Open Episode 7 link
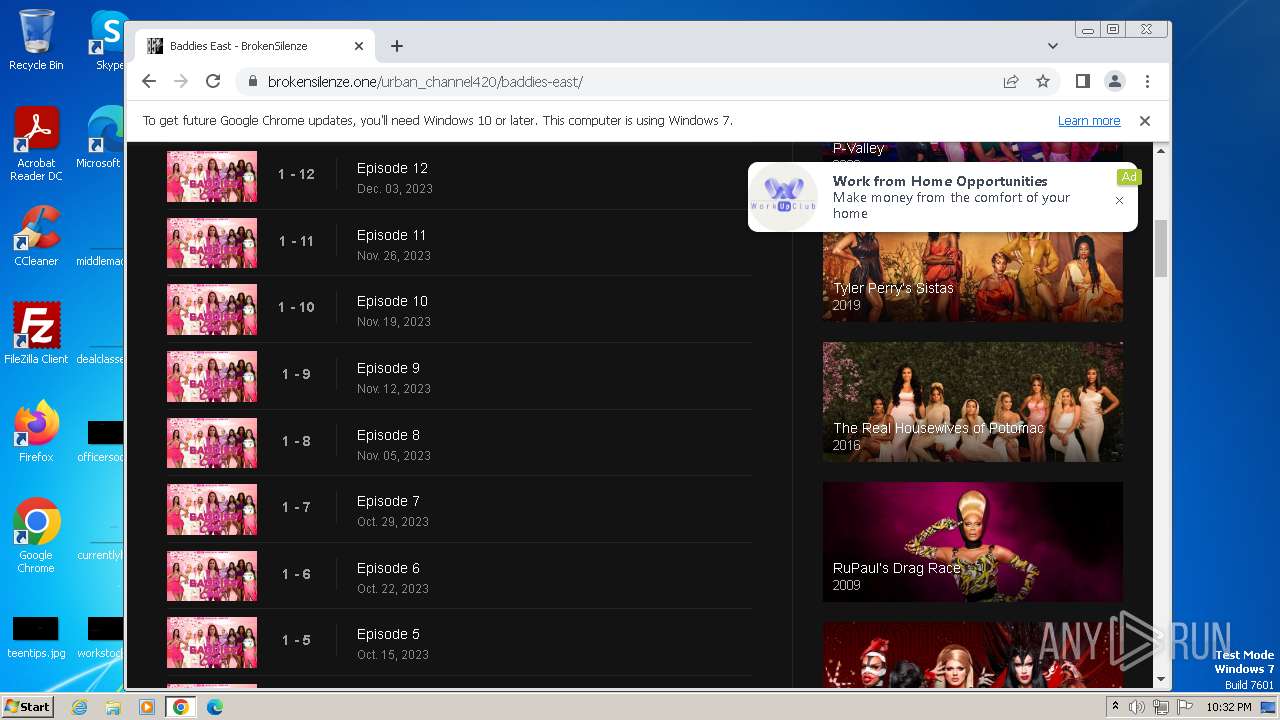1280x720 pixels. point(388,501)
